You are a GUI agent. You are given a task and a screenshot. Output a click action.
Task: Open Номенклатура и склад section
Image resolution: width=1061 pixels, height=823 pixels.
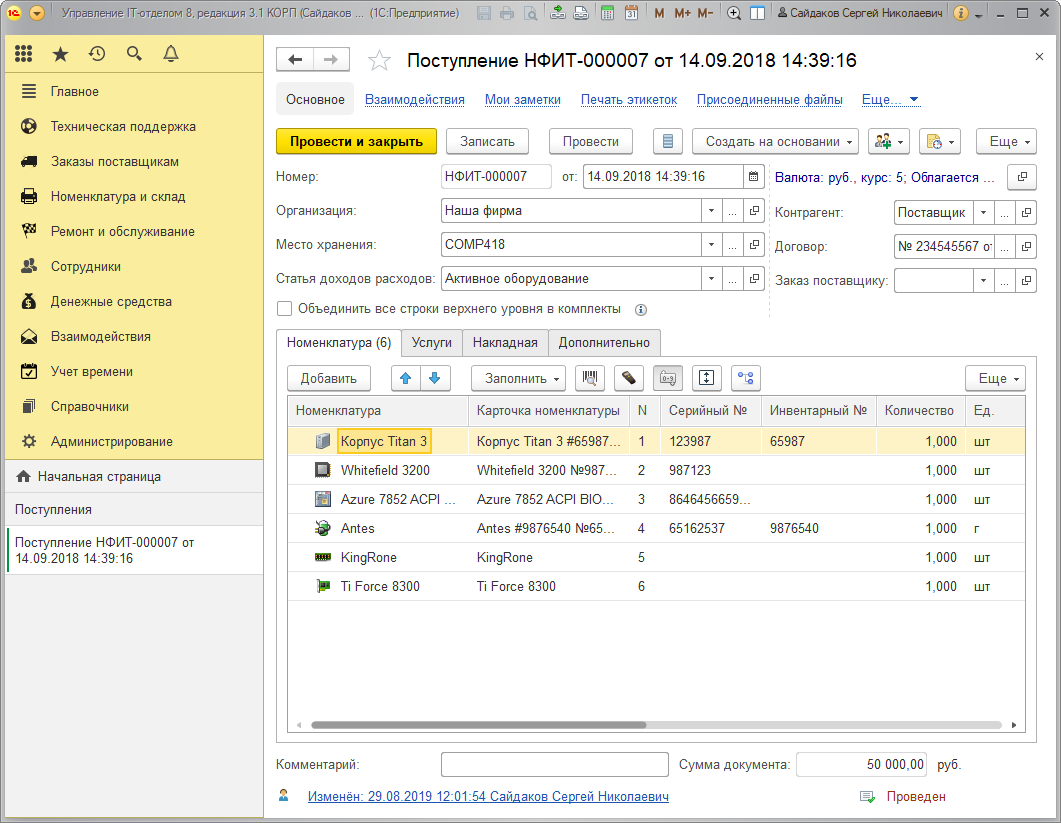click(134, 197)
